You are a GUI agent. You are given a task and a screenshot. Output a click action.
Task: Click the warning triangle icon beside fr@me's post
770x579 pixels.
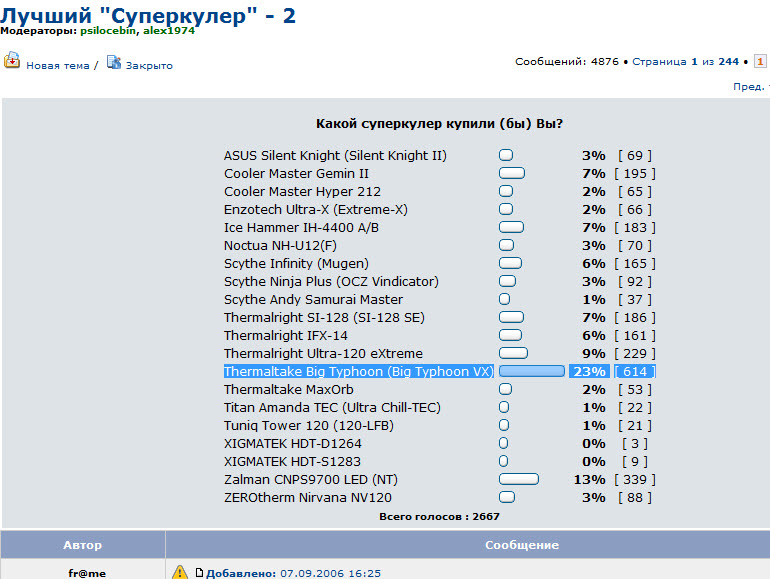180,572
